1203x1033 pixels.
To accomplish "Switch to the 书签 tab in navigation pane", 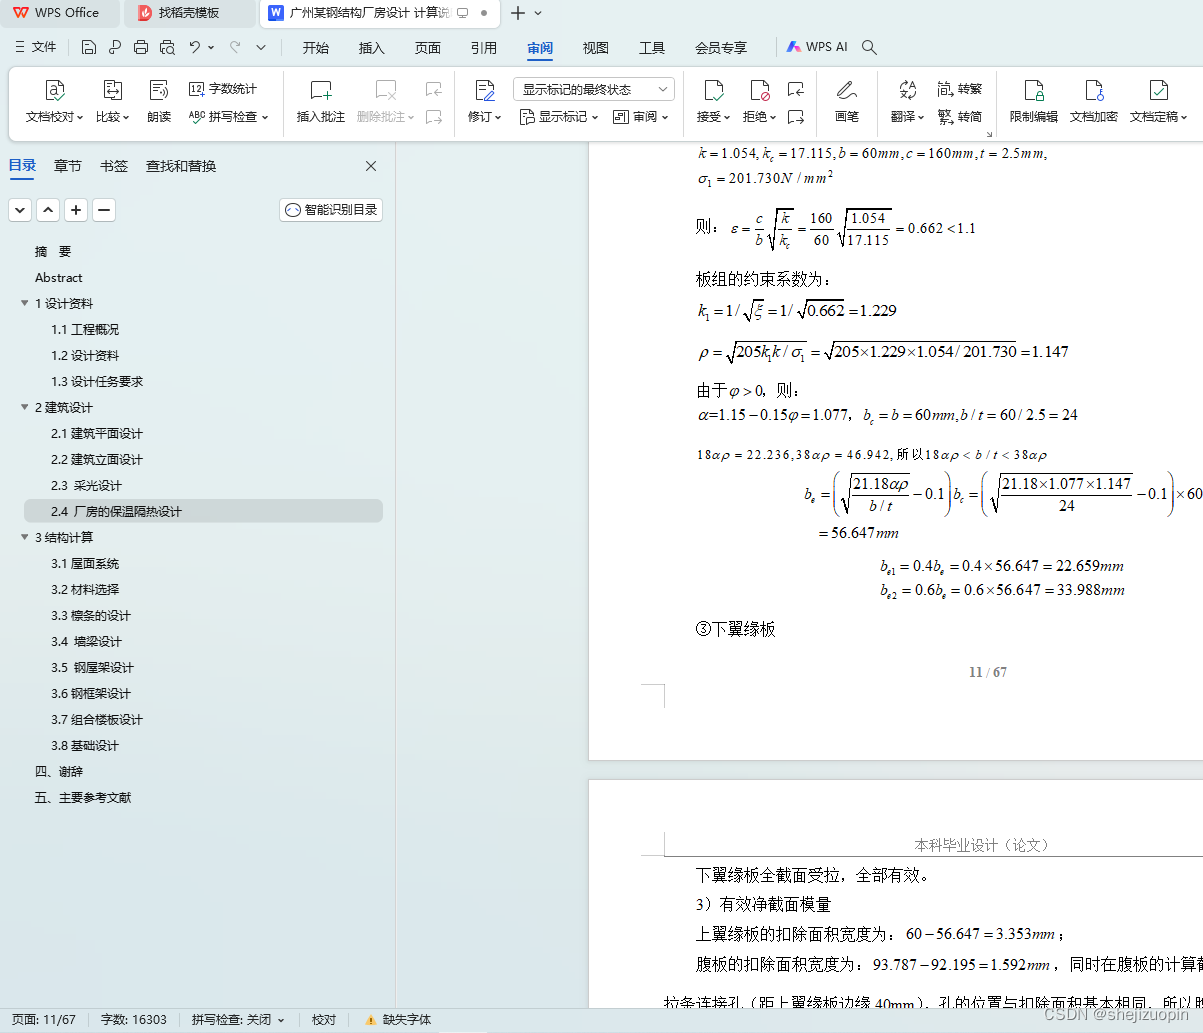I will click(114, 166).
